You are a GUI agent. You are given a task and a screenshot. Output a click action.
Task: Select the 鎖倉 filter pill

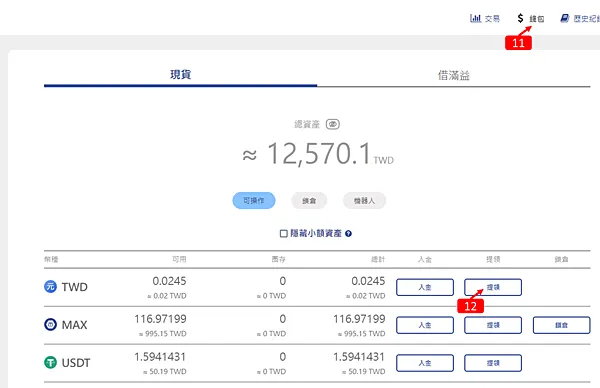tap(309, 201)
